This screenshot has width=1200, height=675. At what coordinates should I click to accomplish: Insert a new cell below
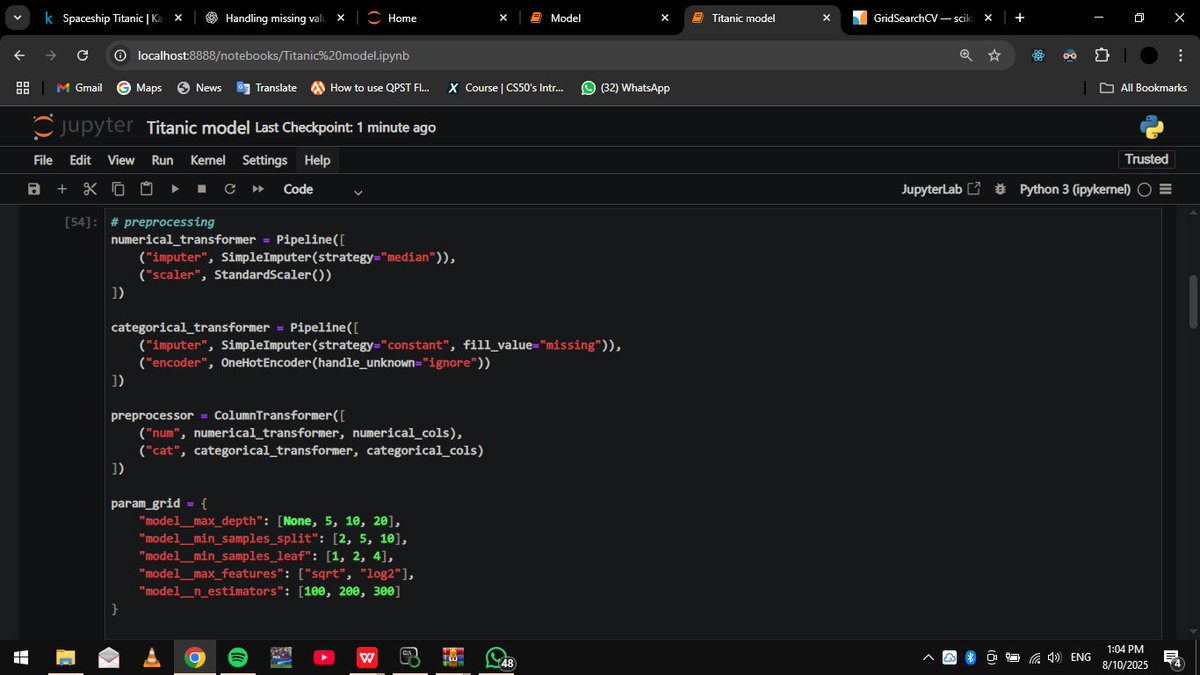coord(61,188)
